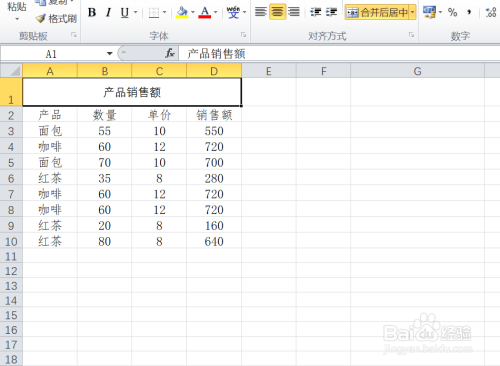Click the Name Box showing A1
The height and width of the screenshot is (366, 500).
tap(52, 54)
